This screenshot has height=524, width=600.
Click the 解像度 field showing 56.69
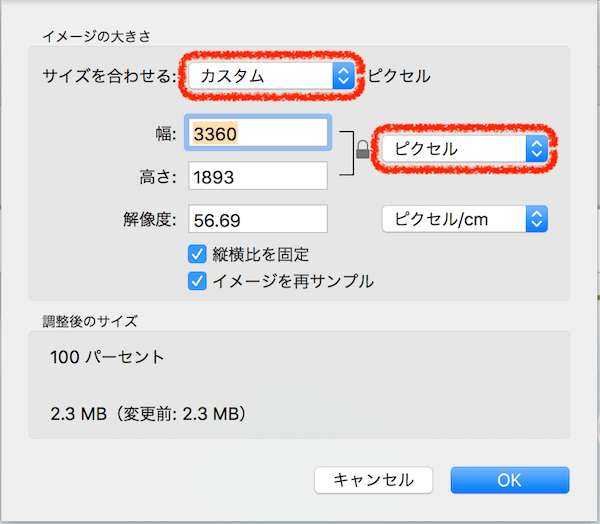259,219
